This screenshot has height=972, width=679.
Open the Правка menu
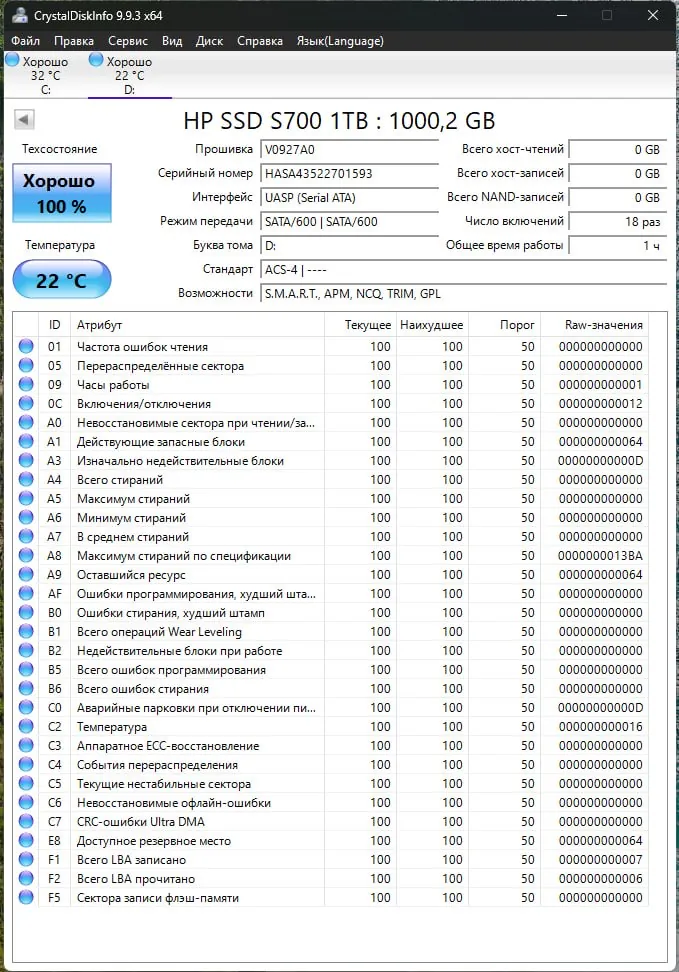click(x=74, y=41)
